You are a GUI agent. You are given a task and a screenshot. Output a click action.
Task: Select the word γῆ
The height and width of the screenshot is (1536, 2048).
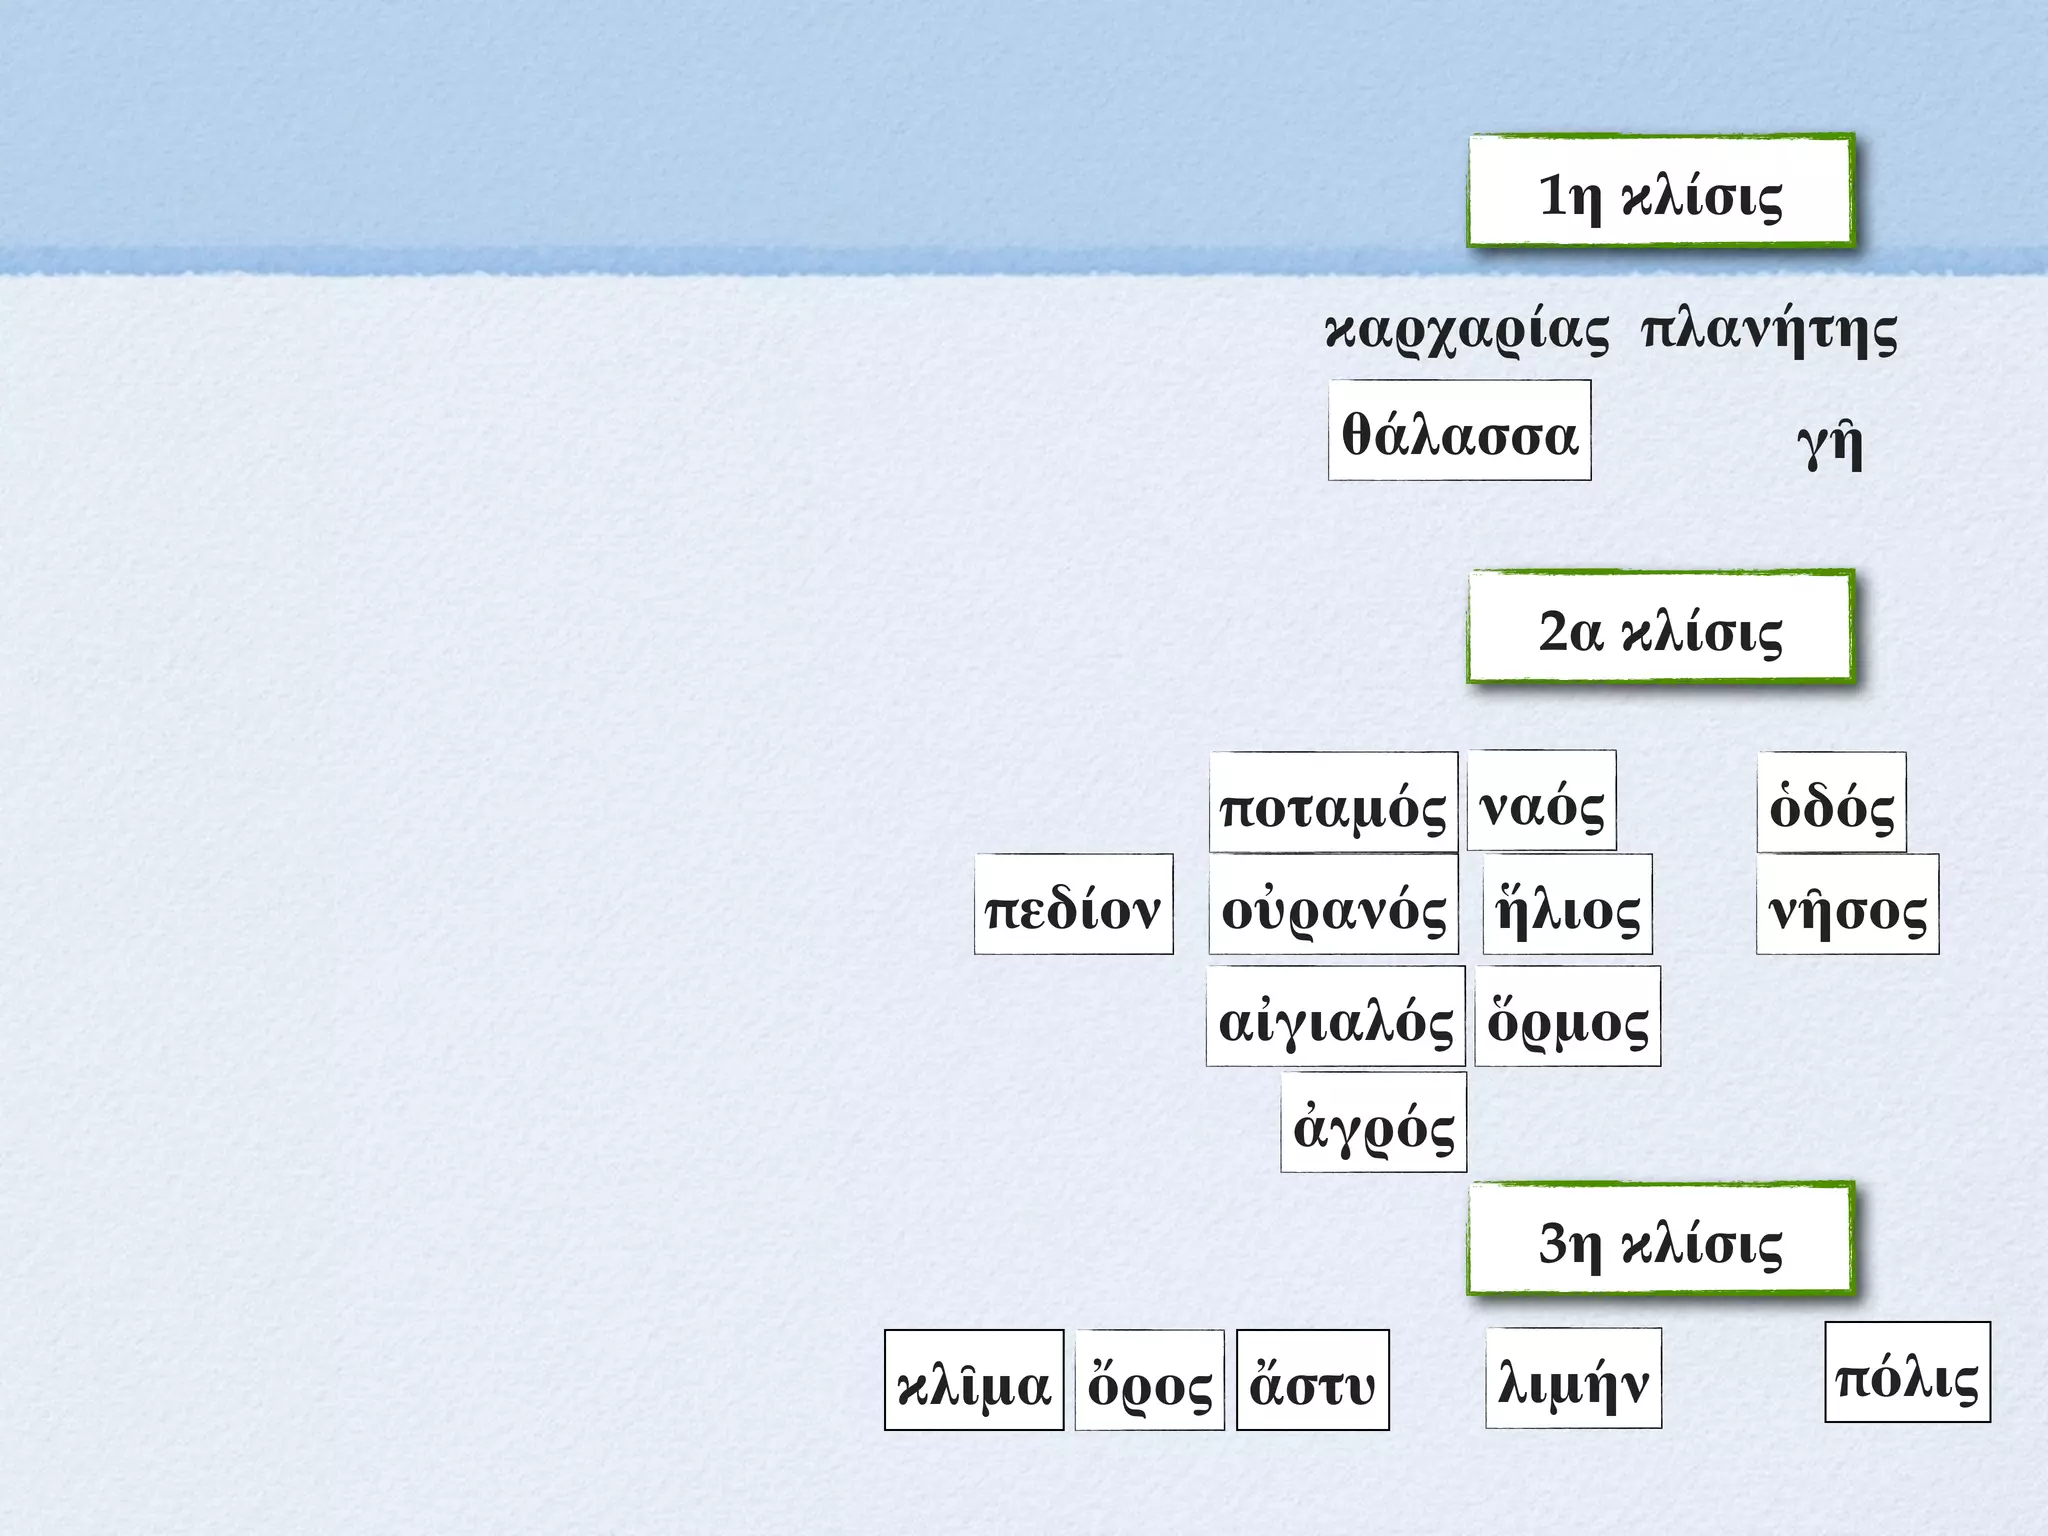click(x=1830, y=443)
